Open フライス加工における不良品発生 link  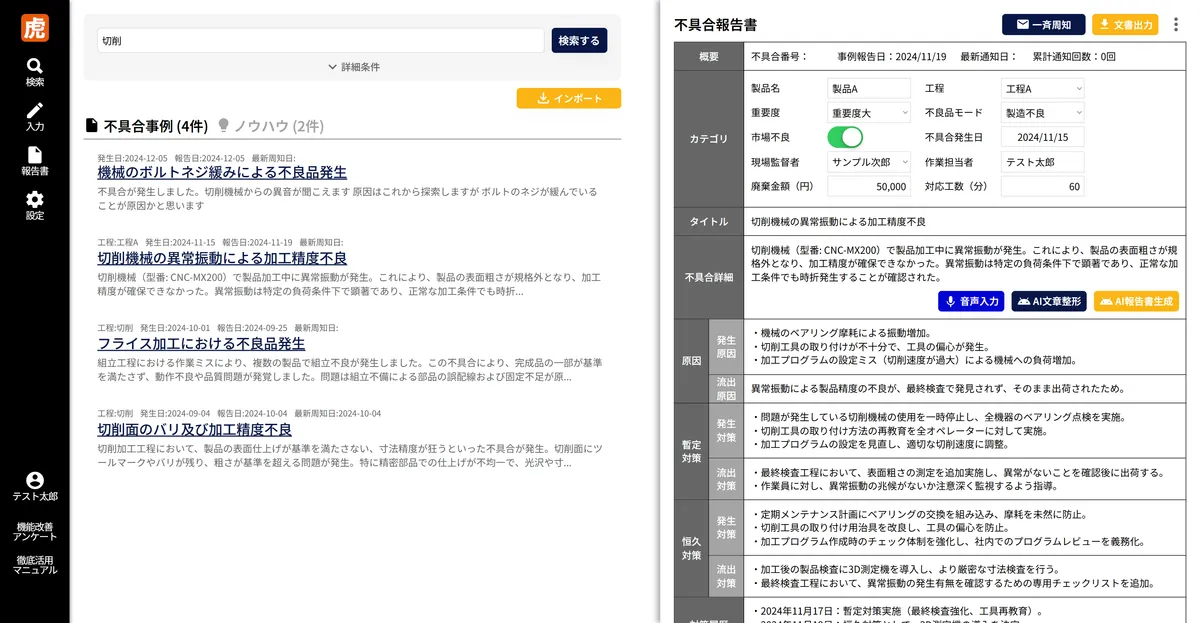tap(201, 344)
